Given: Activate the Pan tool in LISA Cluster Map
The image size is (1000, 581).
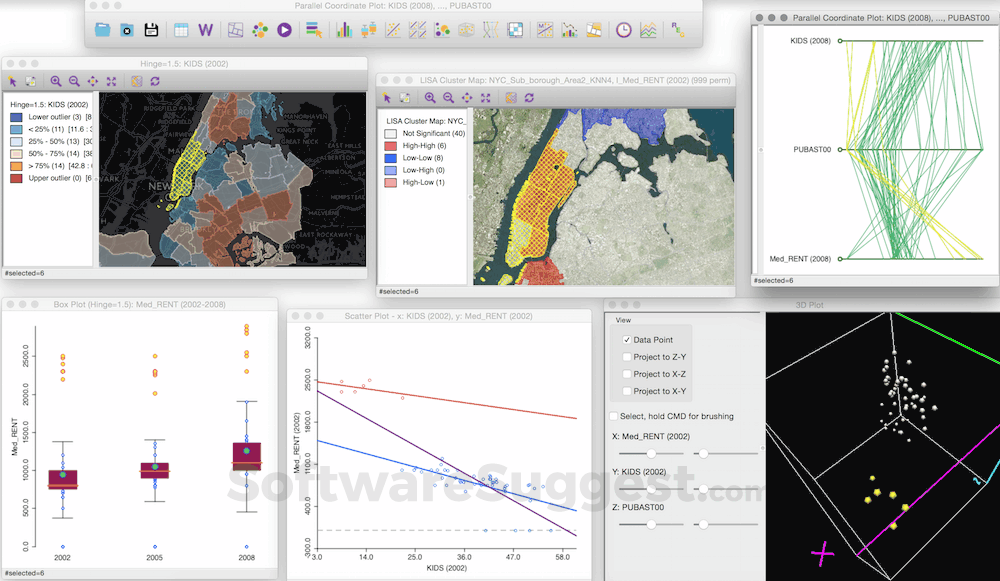Looking at the screenshot, I should tap(466, 98).
